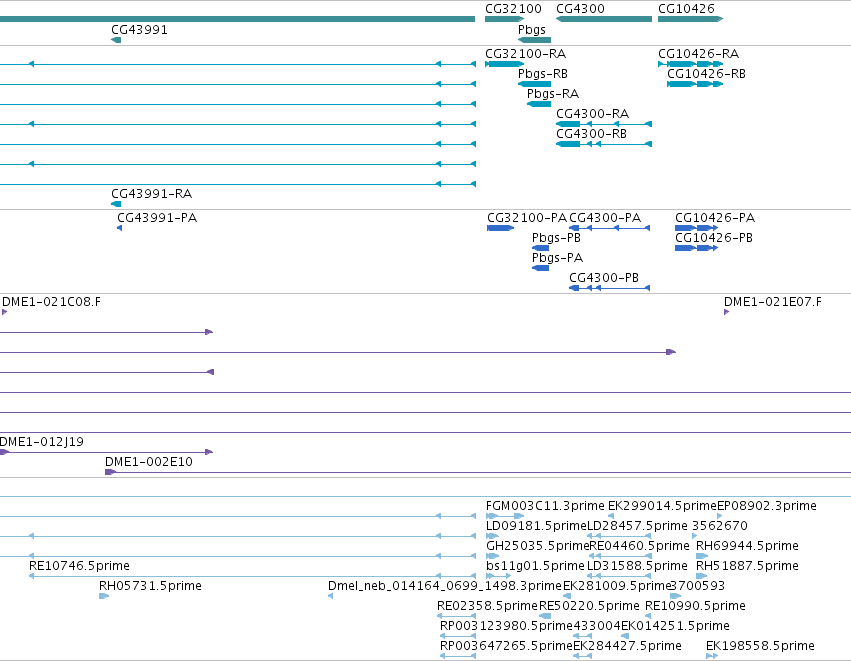The height and width of the screenshot is (661, 851).
Task: Select transcript Pbgs-RB
Action: pos(535,84)
